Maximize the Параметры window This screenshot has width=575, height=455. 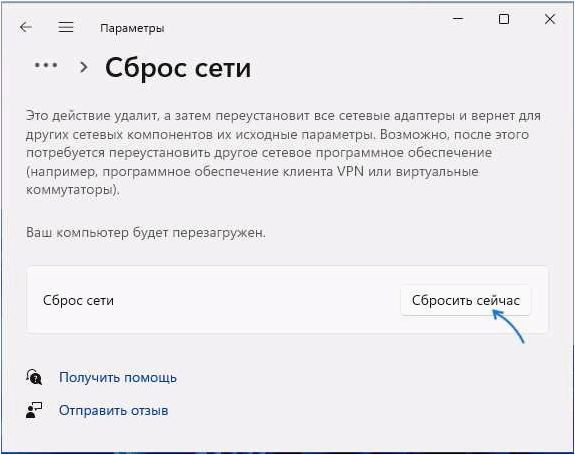tap(504, 19)
